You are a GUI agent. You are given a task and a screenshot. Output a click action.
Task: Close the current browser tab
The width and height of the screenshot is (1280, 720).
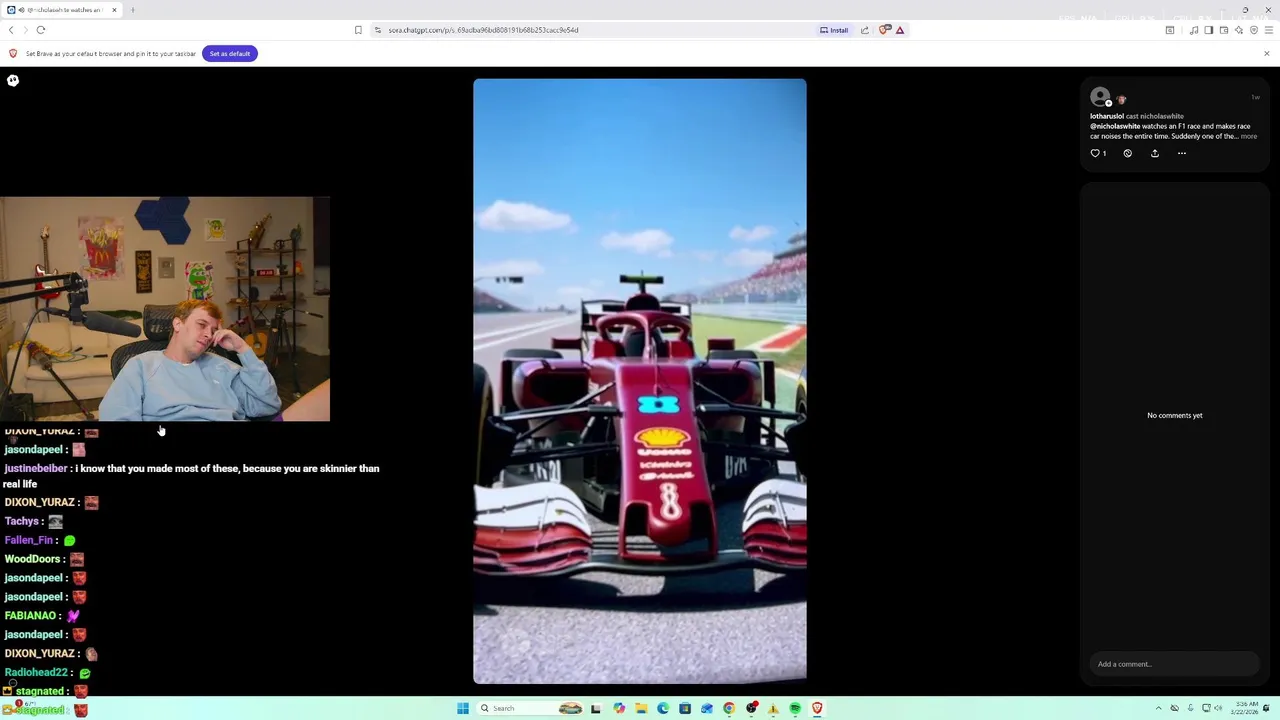point(114,10)
